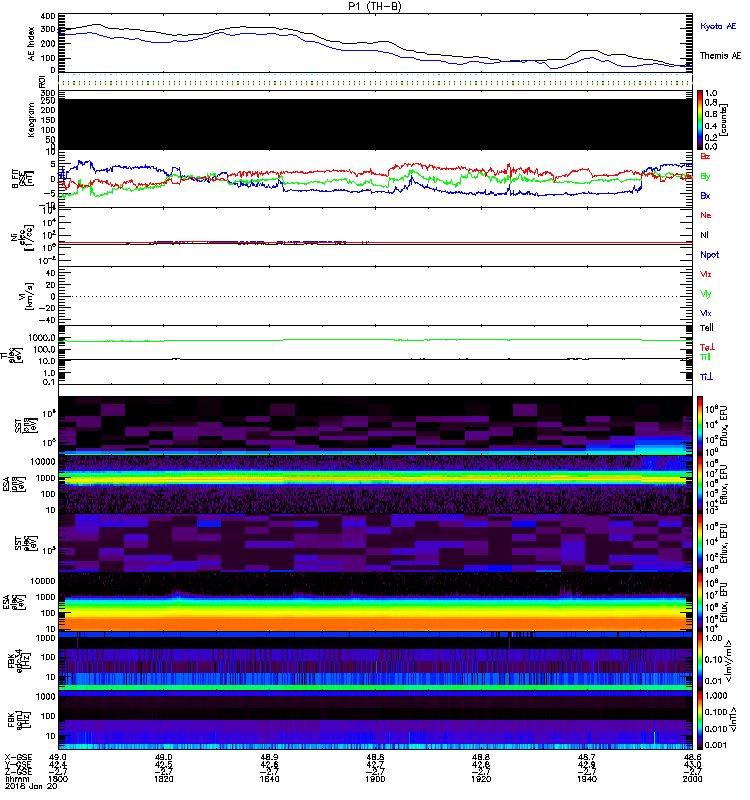Select the 'hhmm' row label
Viewport: 750px width, 800px height.
[x=17, y=779]
